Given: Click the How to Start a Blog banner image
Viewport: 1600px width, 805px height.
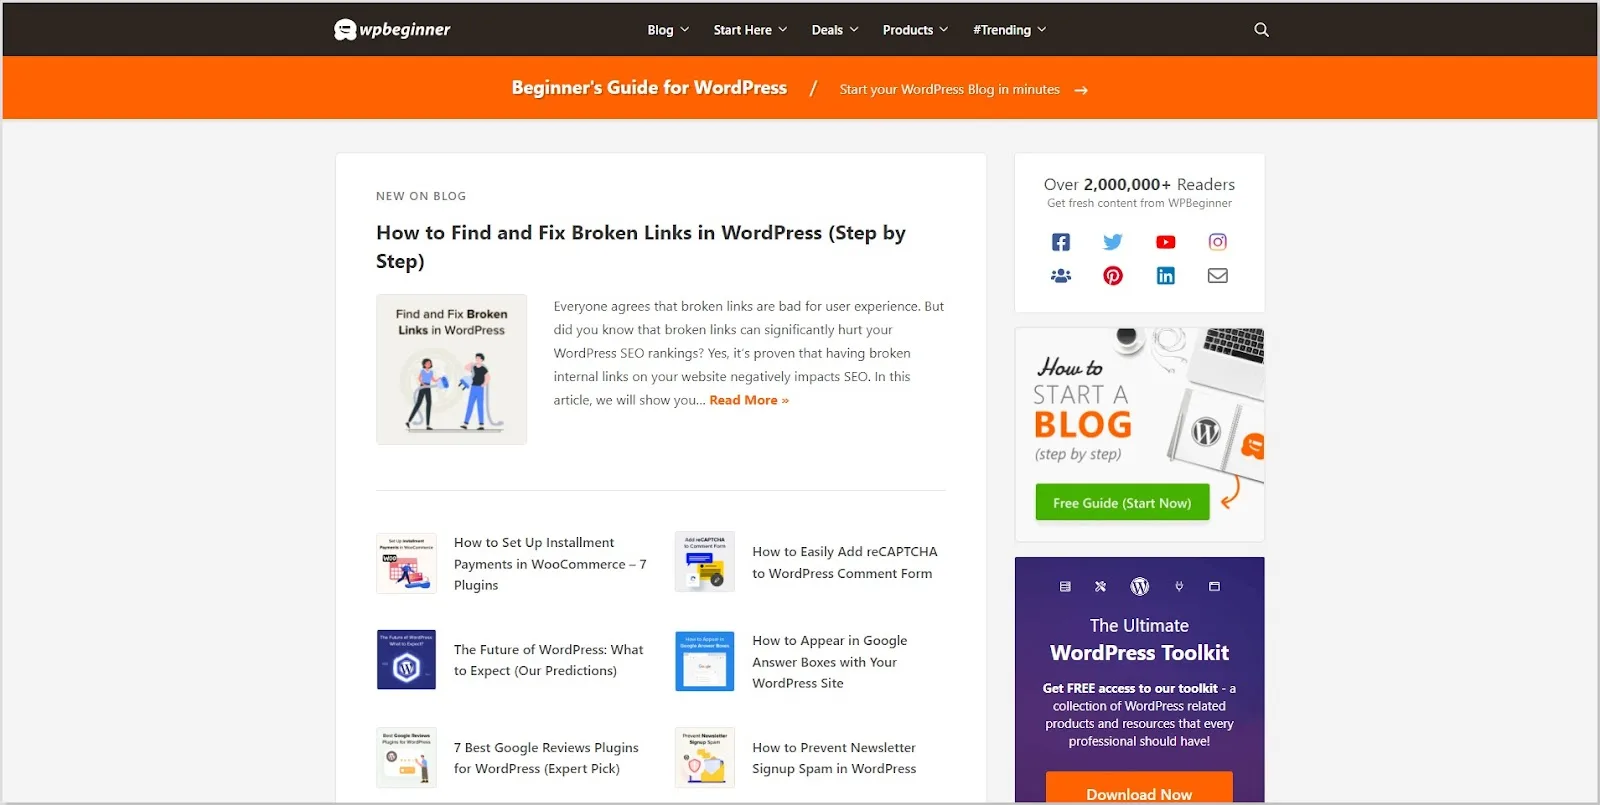Looking at the screenshot, I should [1139, 435].
